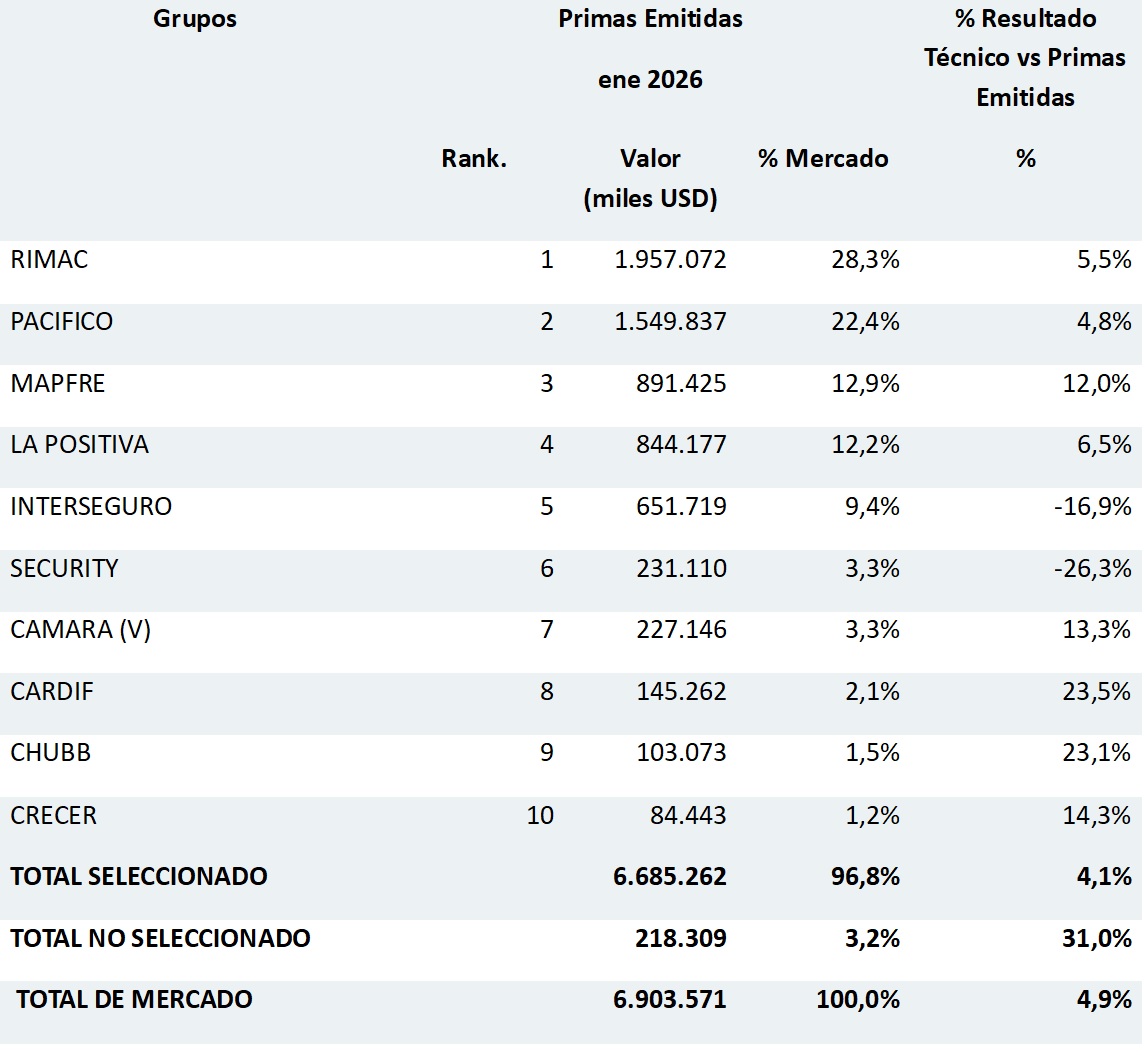The width and height of the screenshot is (1145, 1055).
Task: Click the % Mercado column header
Action: point(823,158)
